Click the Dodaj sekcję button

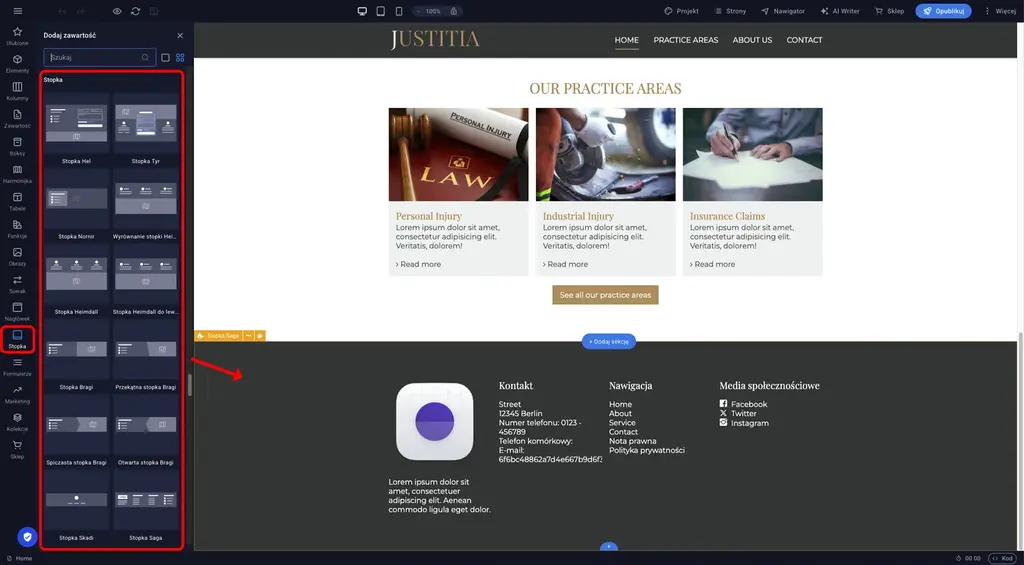609,342
